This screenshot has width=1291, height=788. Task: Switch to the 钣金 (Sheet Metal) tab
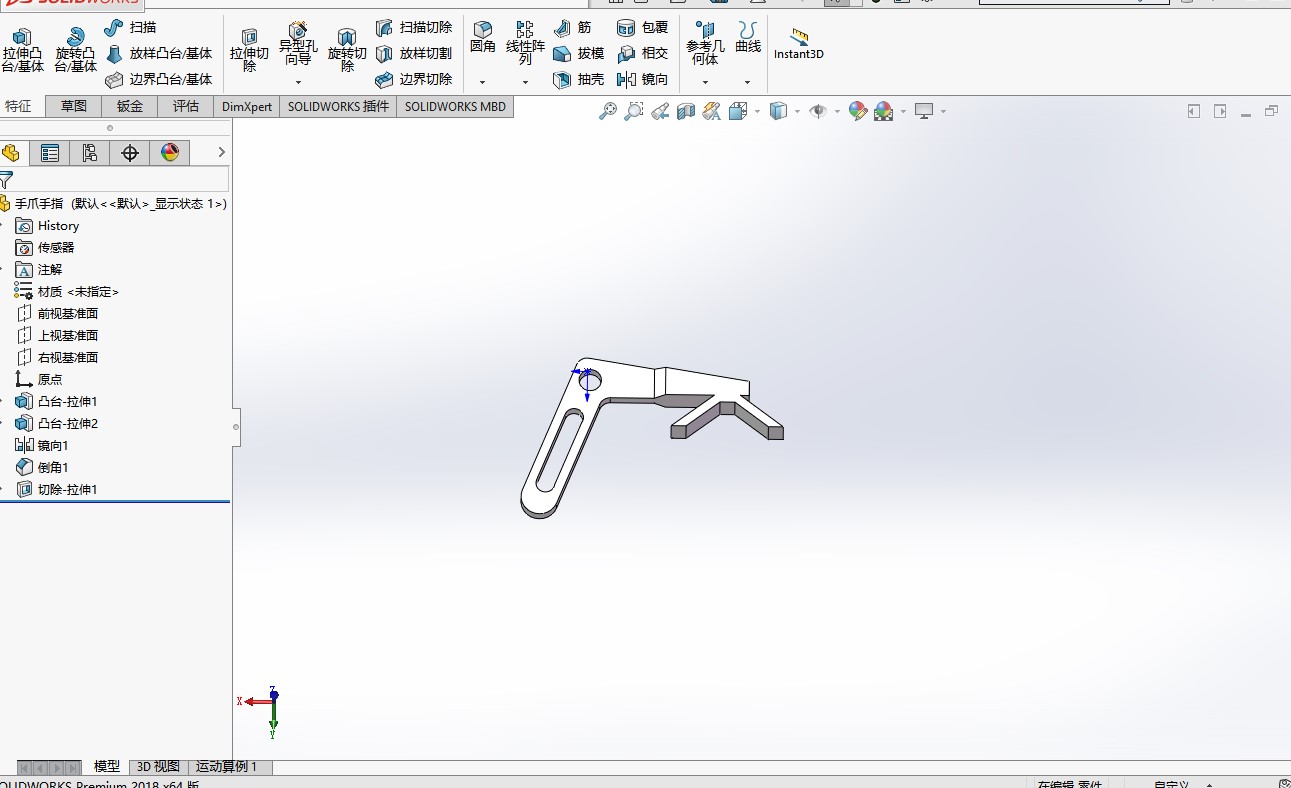(x=130, y=106)
